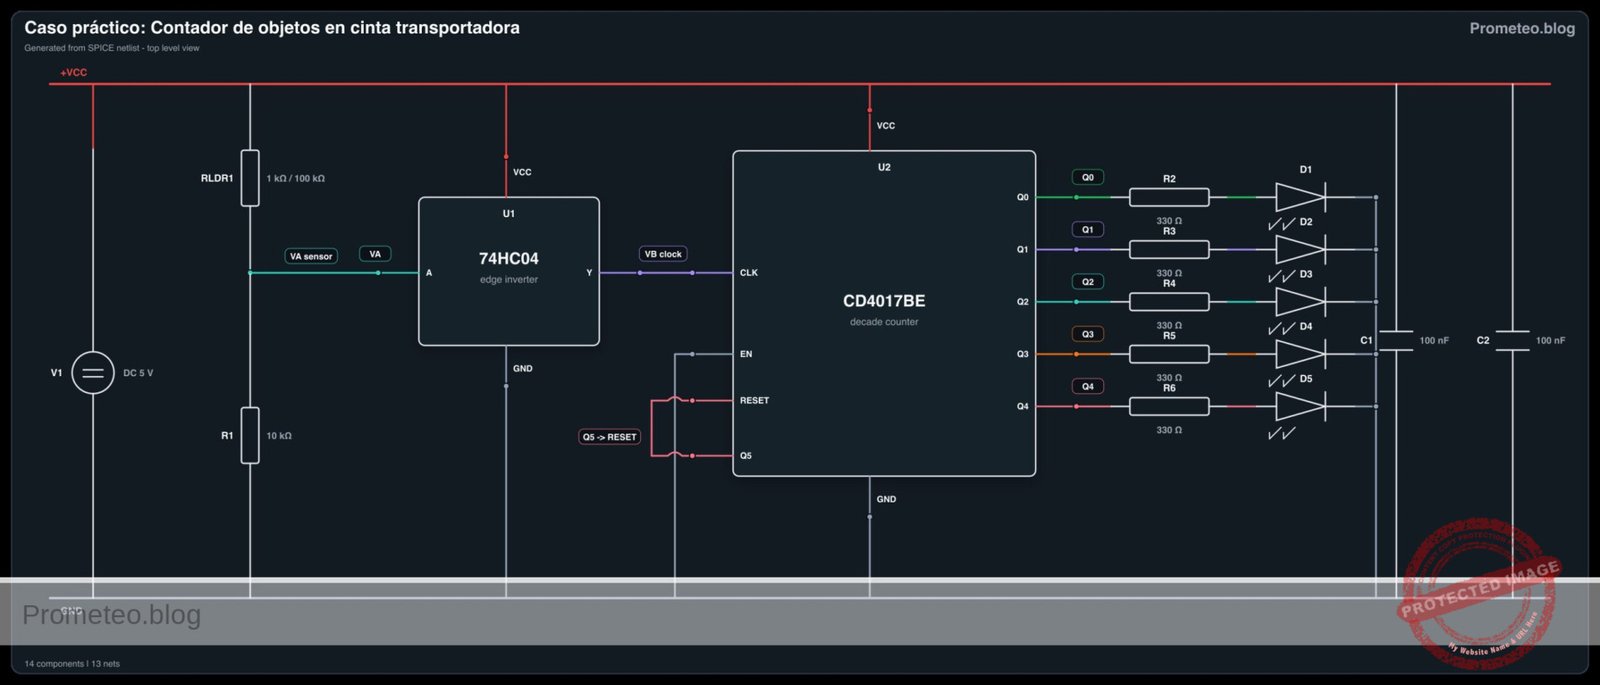Image resolution: width=1600 pixels, height=685 pixels.
Task: Click the Q5 pin label on U2
Action: (746, 456)
